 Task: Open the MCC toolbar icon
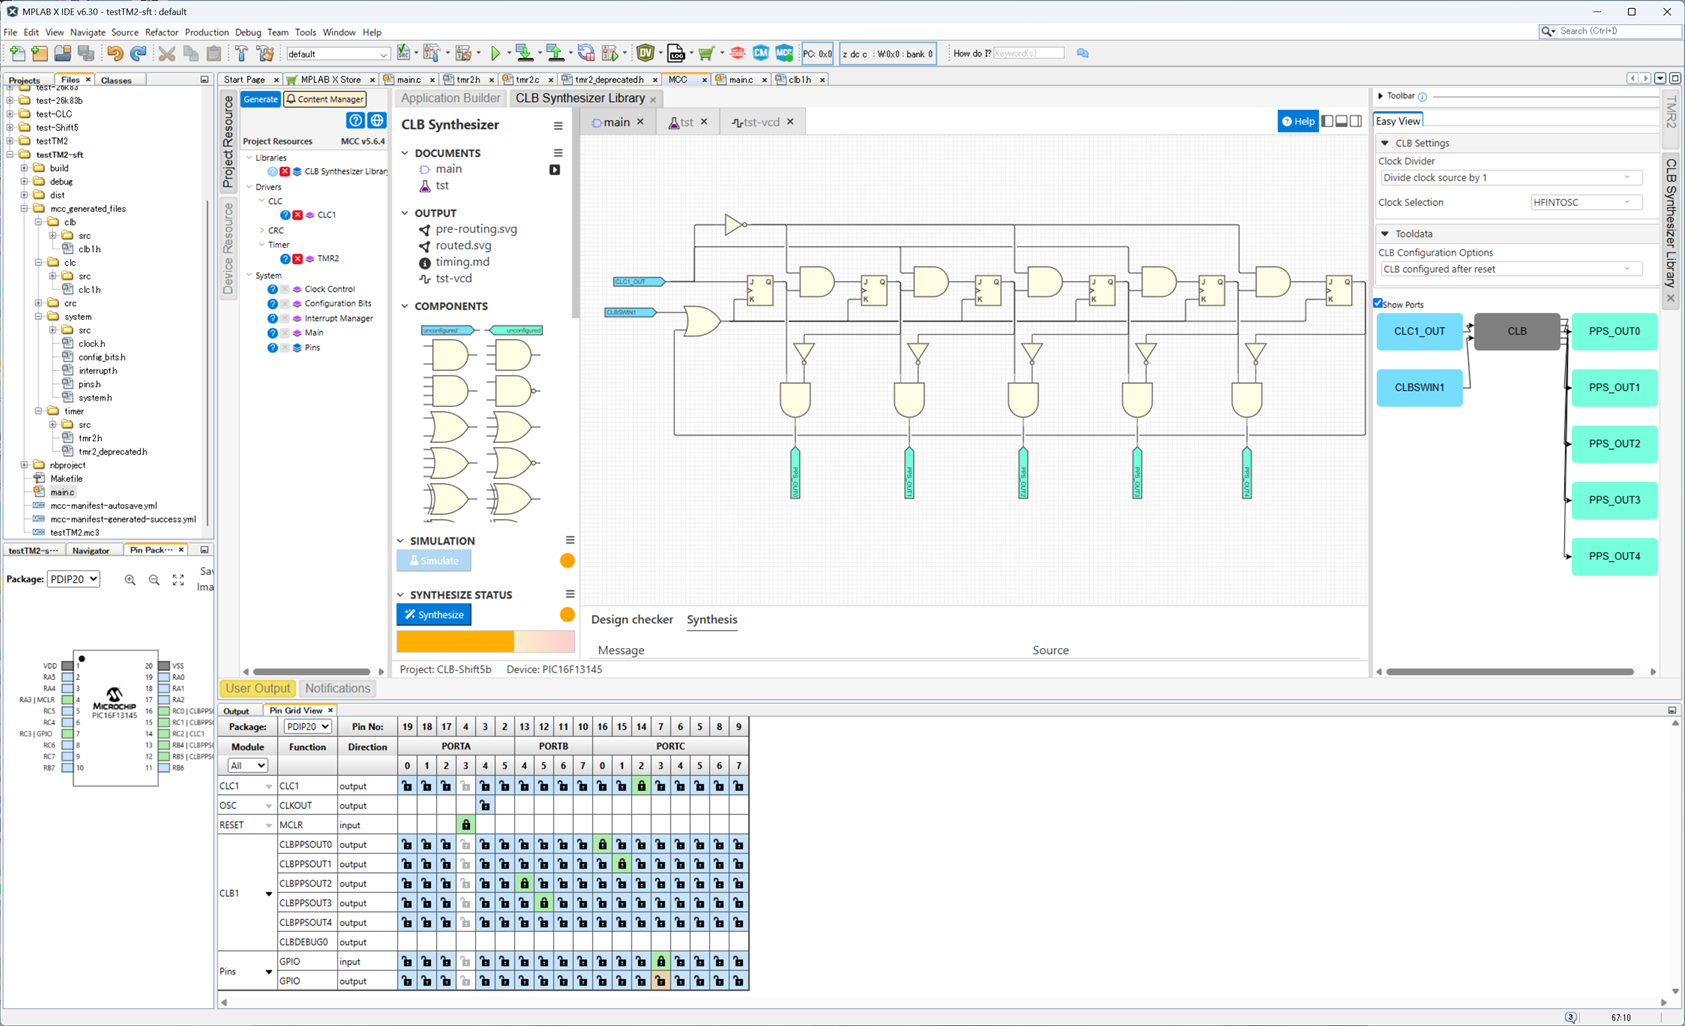(784, 53)
